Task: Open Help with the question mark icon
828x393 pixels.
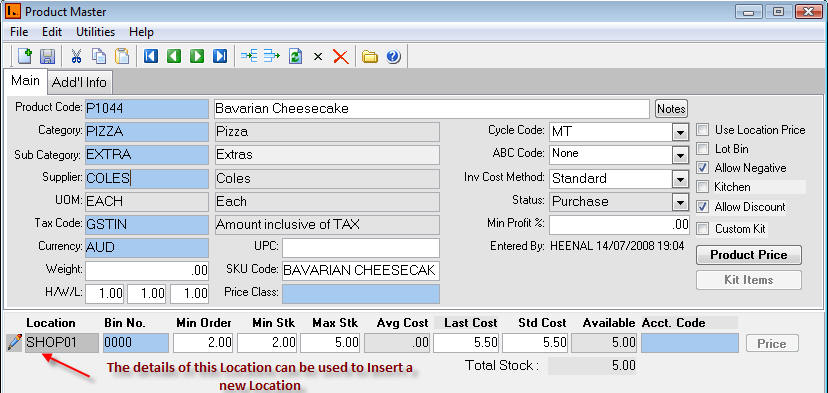Action: tap(393, 57)
